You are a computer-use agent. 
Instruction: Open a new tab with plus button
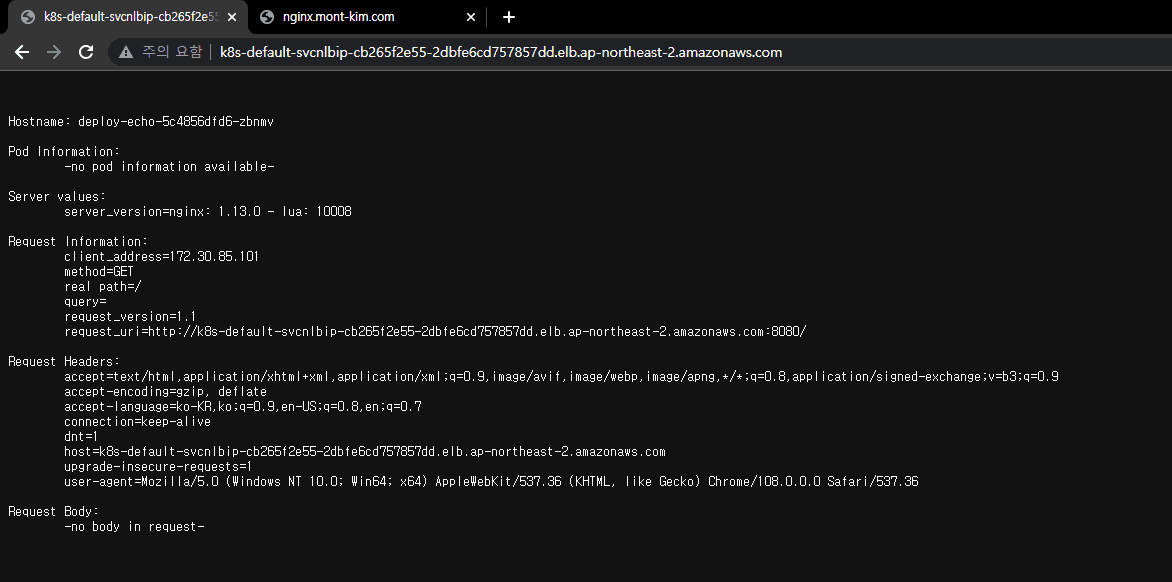point(509,17)
